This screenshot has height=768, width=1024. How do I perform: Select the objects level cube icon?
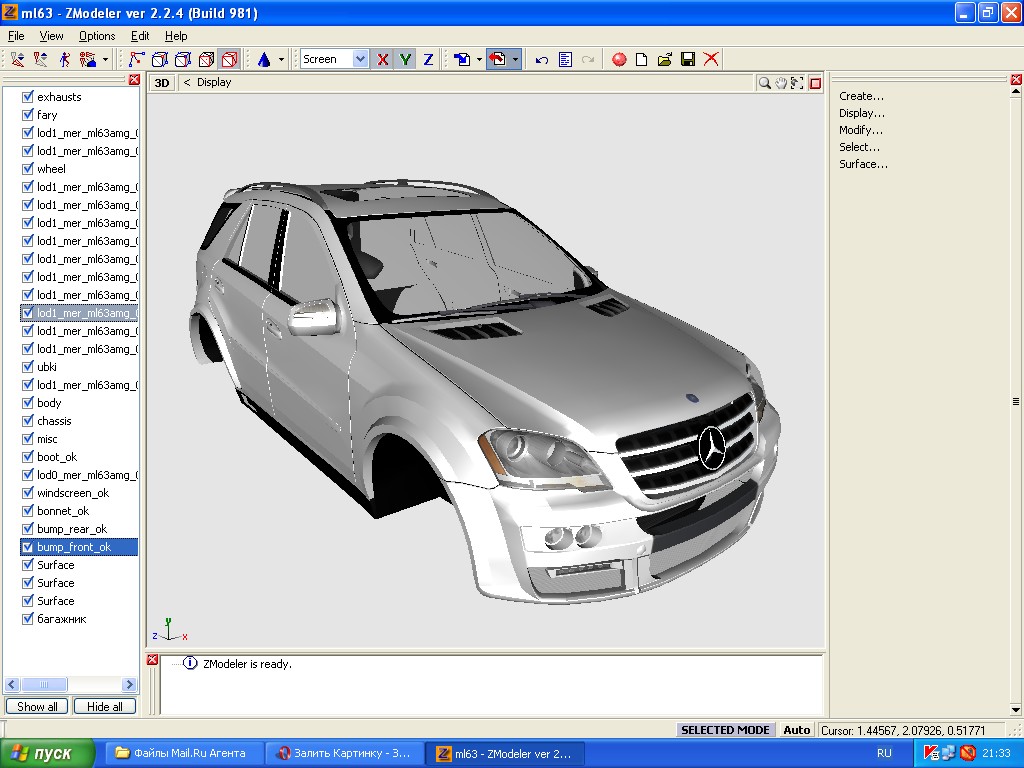coord(206,59)
